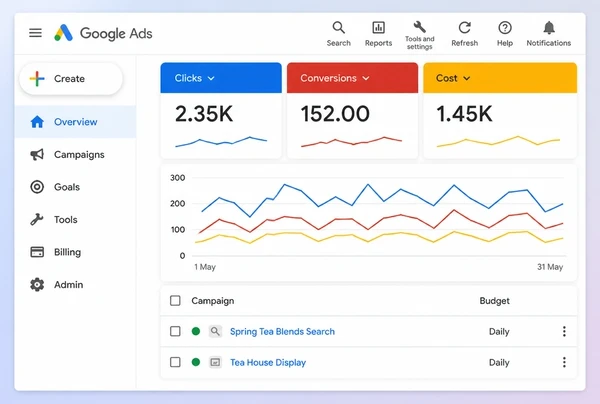Open more options for Spring Tea Blends Search
The width and height of the screenshot is (600, 404).
pos(564,331)
